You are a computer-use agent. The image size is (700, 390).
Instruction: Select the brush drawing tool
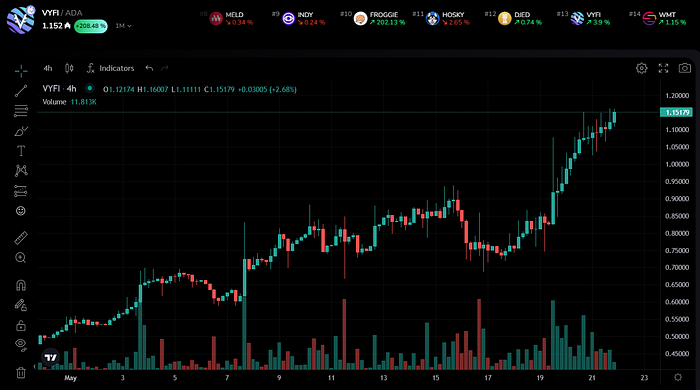[21, 131]
